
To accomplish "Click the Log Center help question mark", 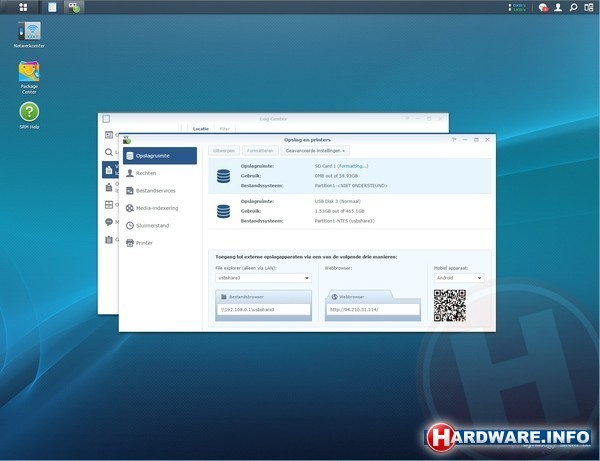I will (407, 119).
